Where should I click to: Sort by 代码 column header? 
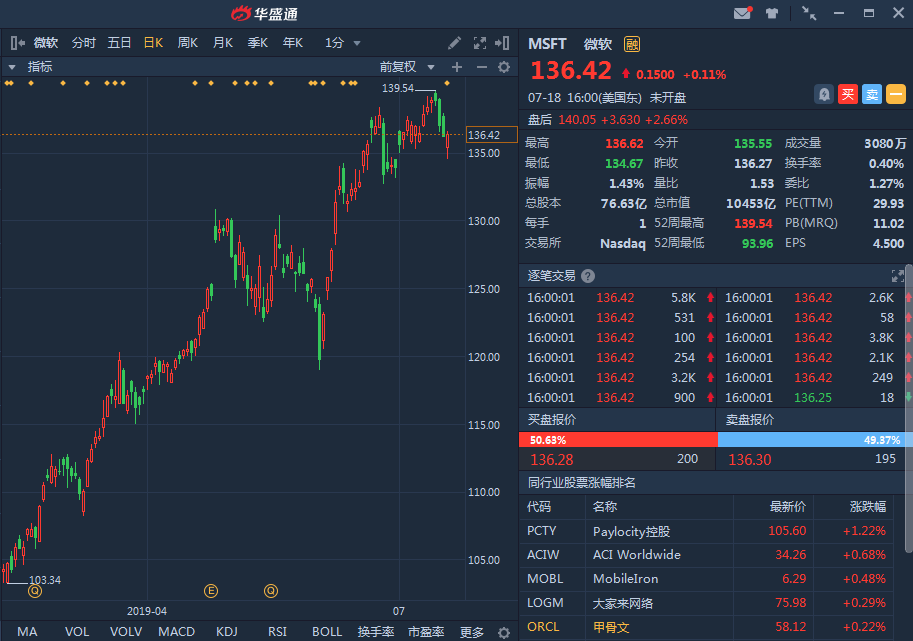click(539, 507)
